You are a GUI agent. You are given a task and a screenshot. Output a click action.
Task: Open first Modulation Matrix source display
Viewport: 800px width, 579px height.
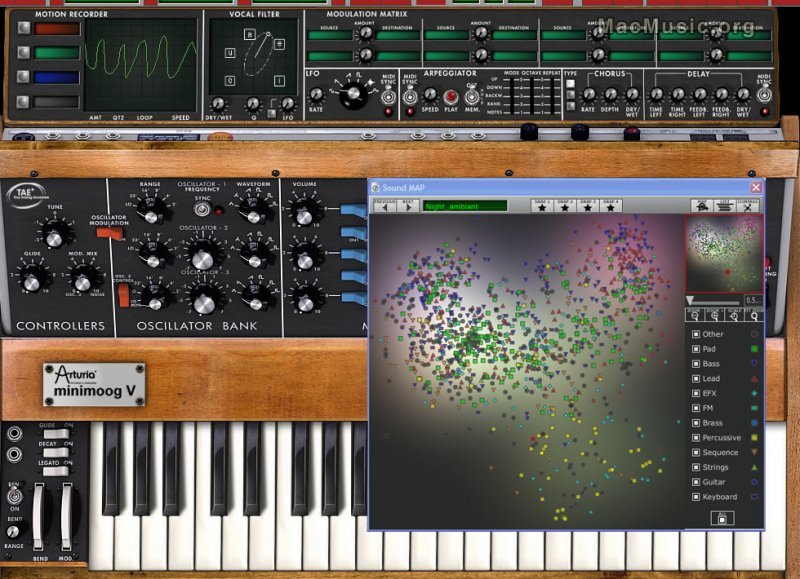tap(330, 35)
